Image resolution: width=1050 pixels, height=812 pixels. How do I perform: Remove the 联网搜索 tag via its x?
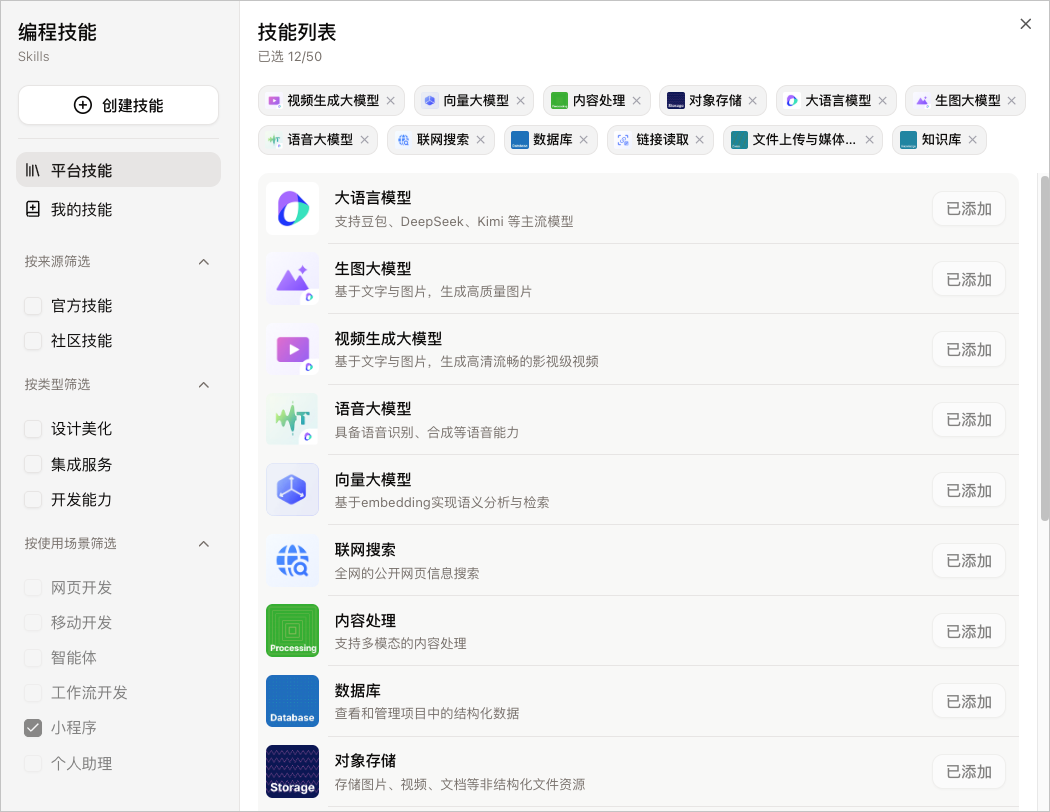(x=481, y=139)
